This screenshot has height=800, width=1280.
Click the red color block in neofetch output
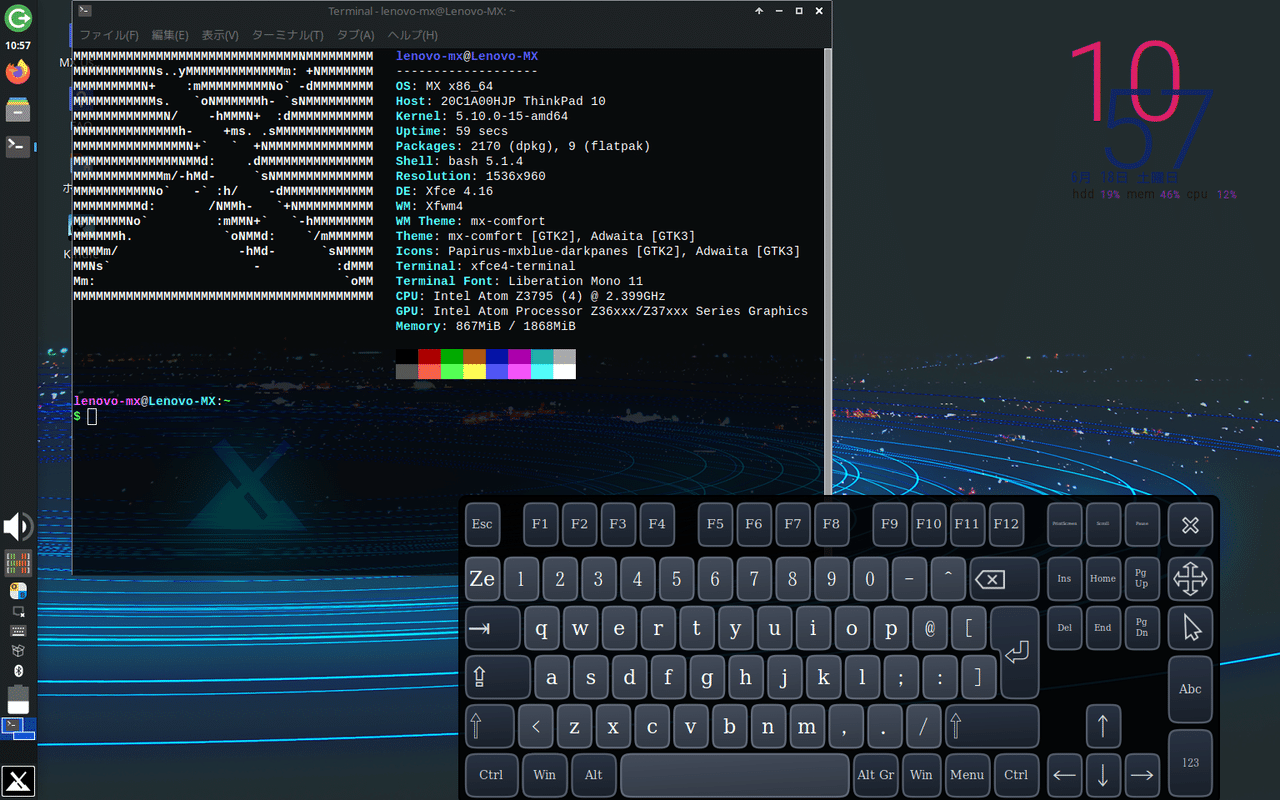tap(429, 356)
